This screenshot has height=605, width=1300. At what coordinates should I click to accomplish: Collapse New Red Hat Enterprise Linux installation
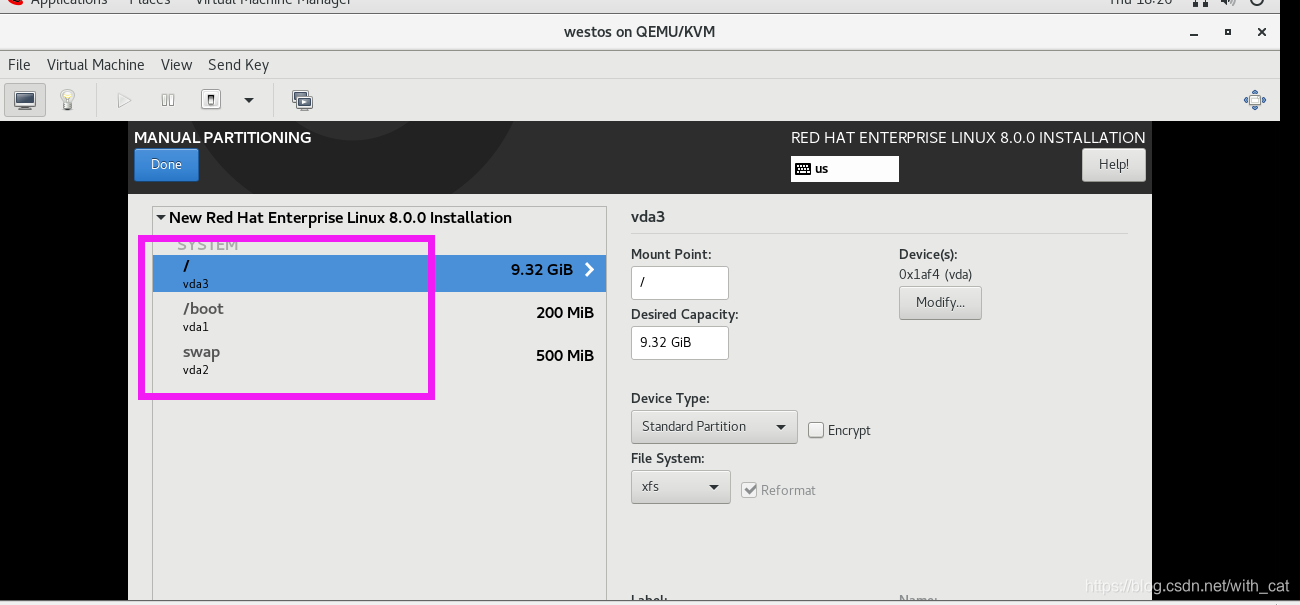click(160, 218)
